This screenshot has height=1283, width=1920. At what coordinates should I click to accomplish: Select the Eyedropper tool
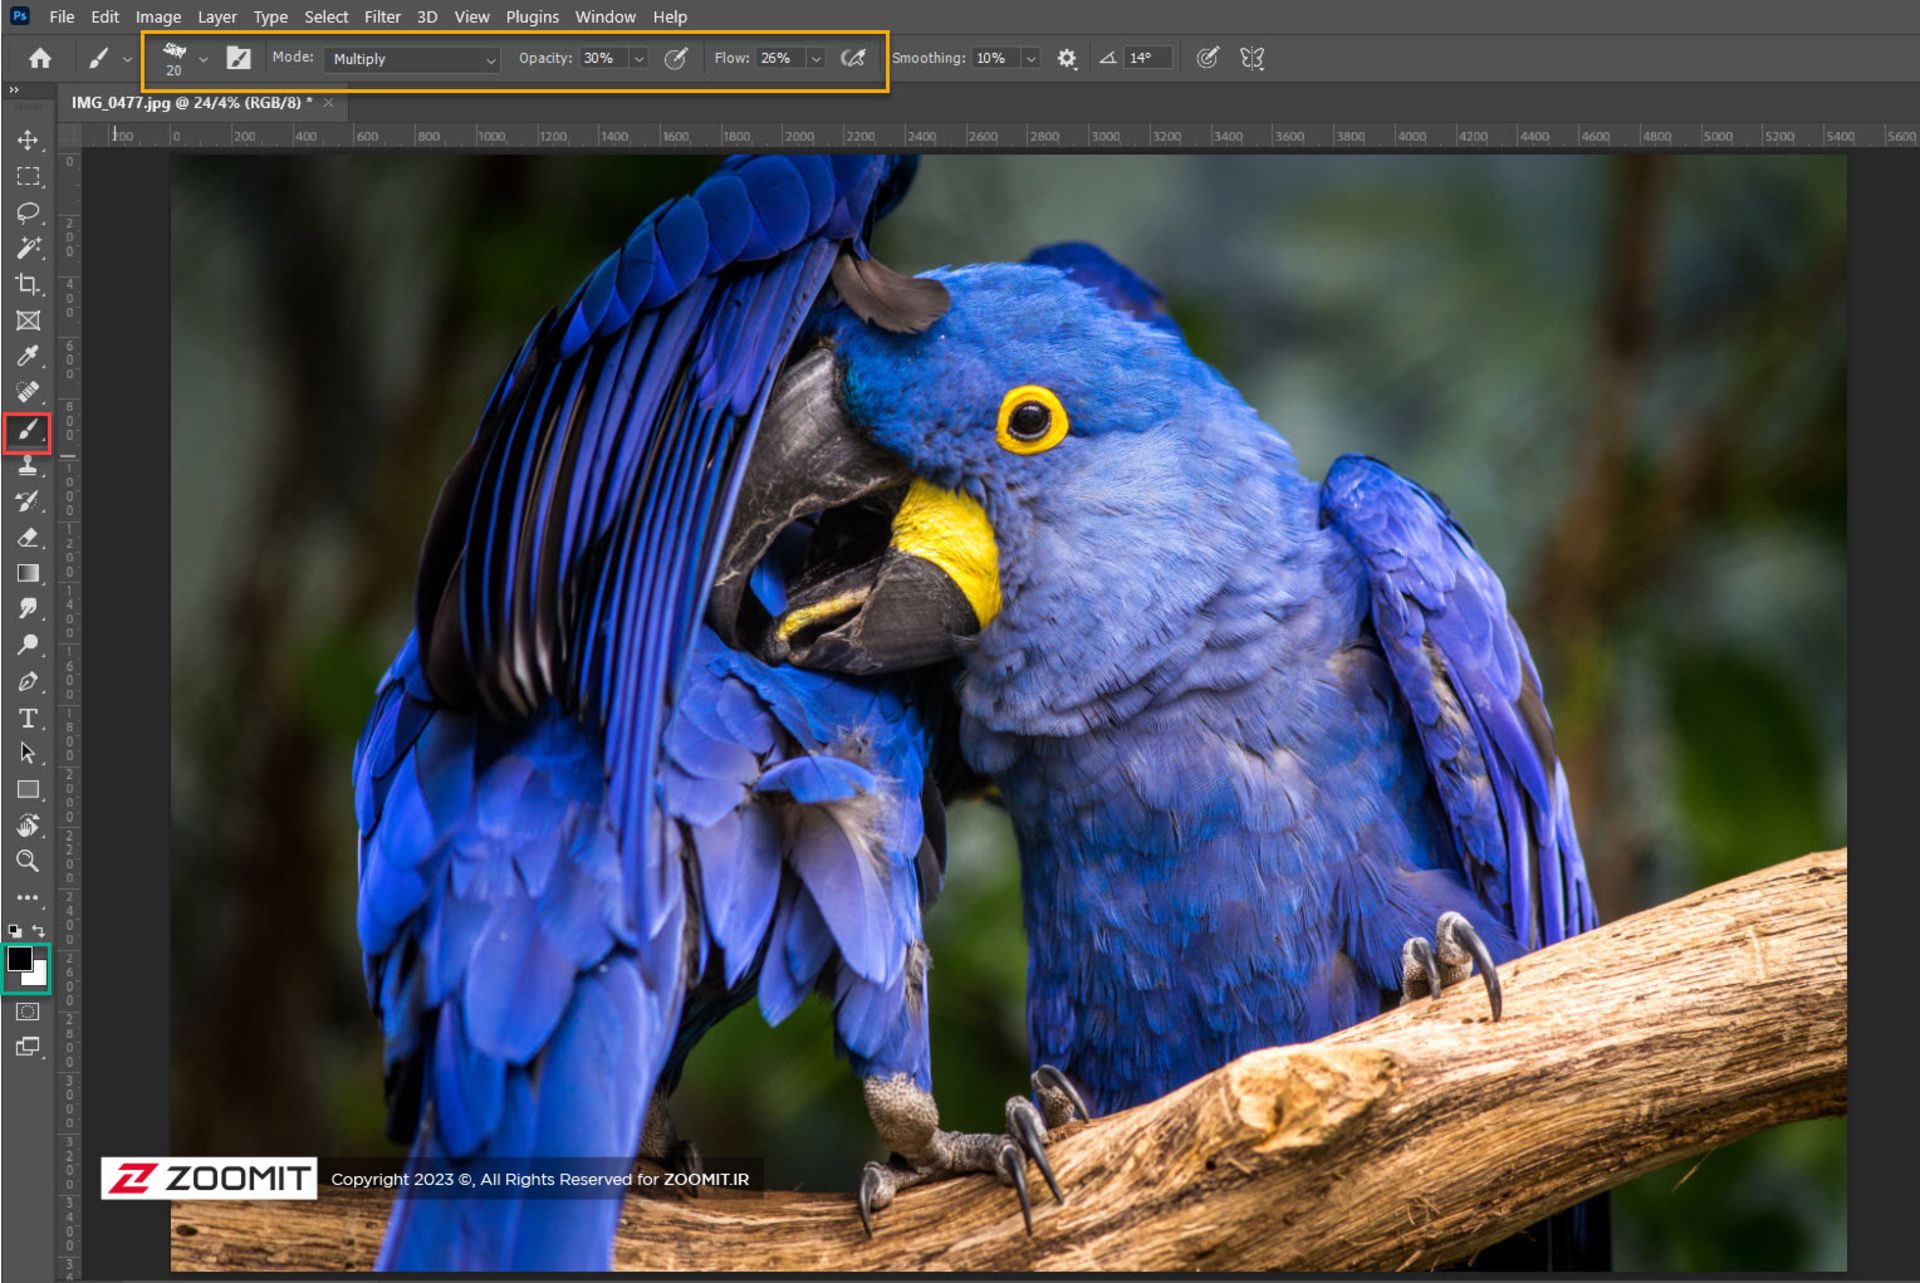[28, 357]
